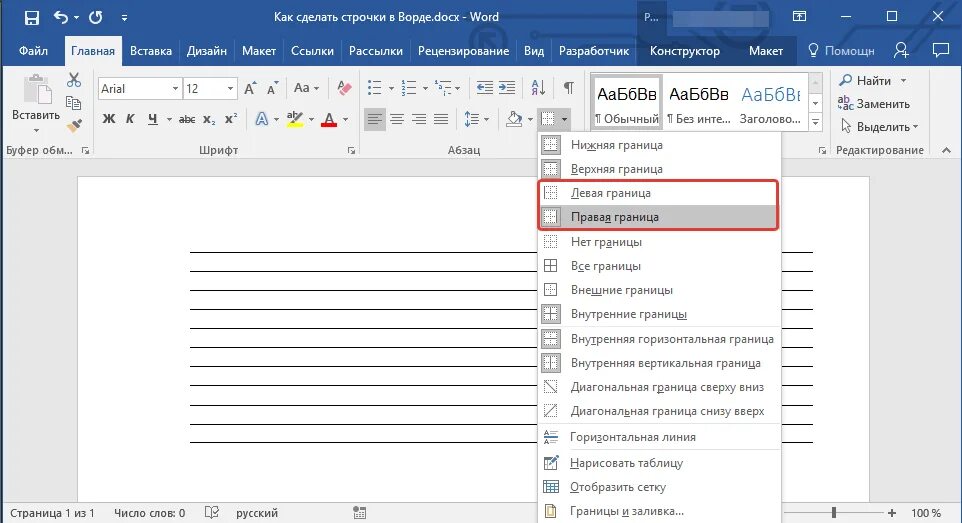
Task: Click the русский language indicator
Action: 257,513
